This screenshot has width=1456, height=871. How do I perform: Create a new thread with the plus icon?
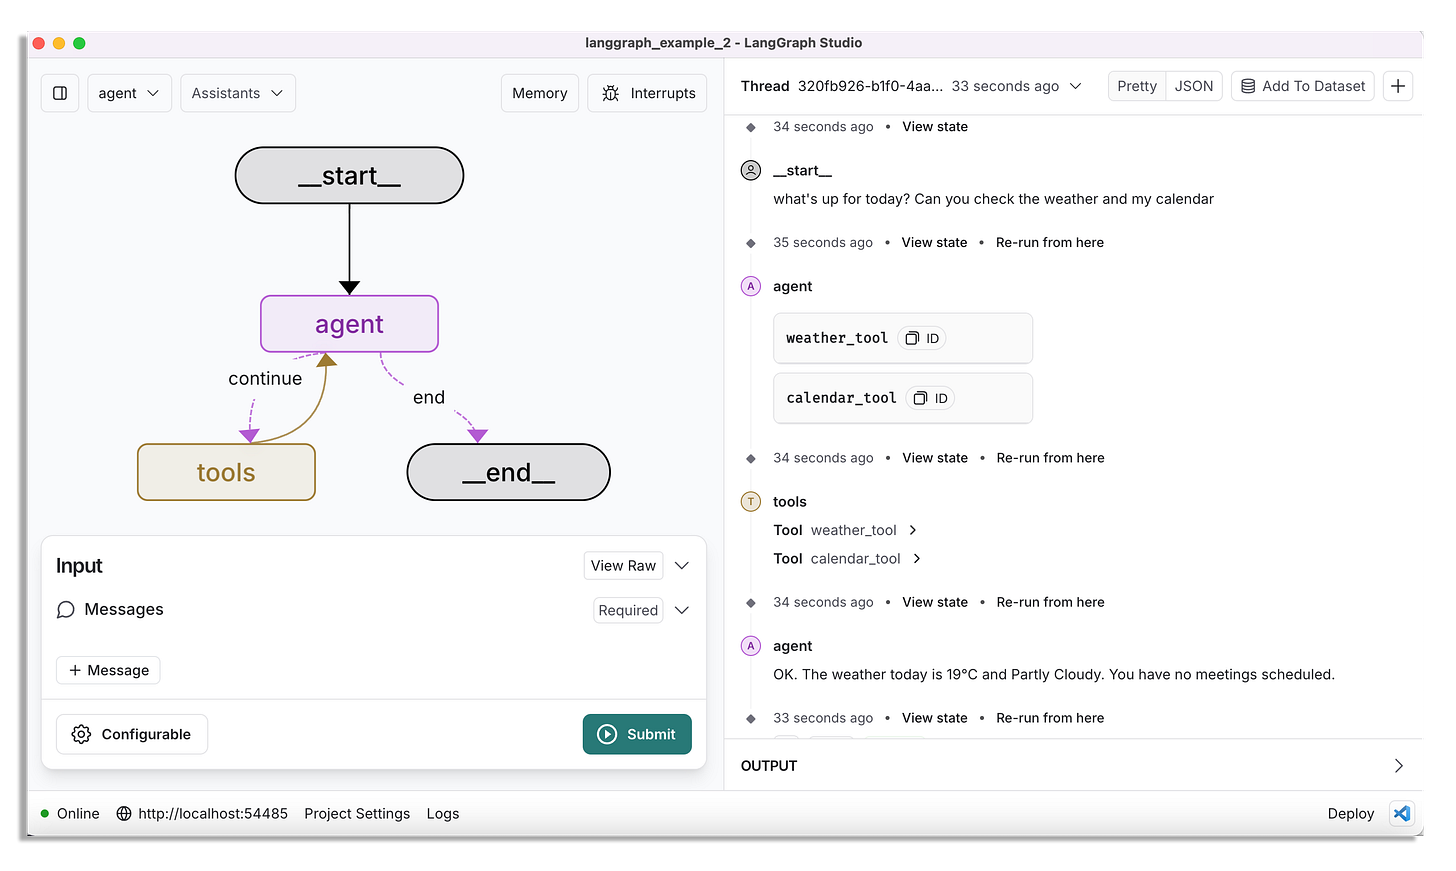(1397, 85)
